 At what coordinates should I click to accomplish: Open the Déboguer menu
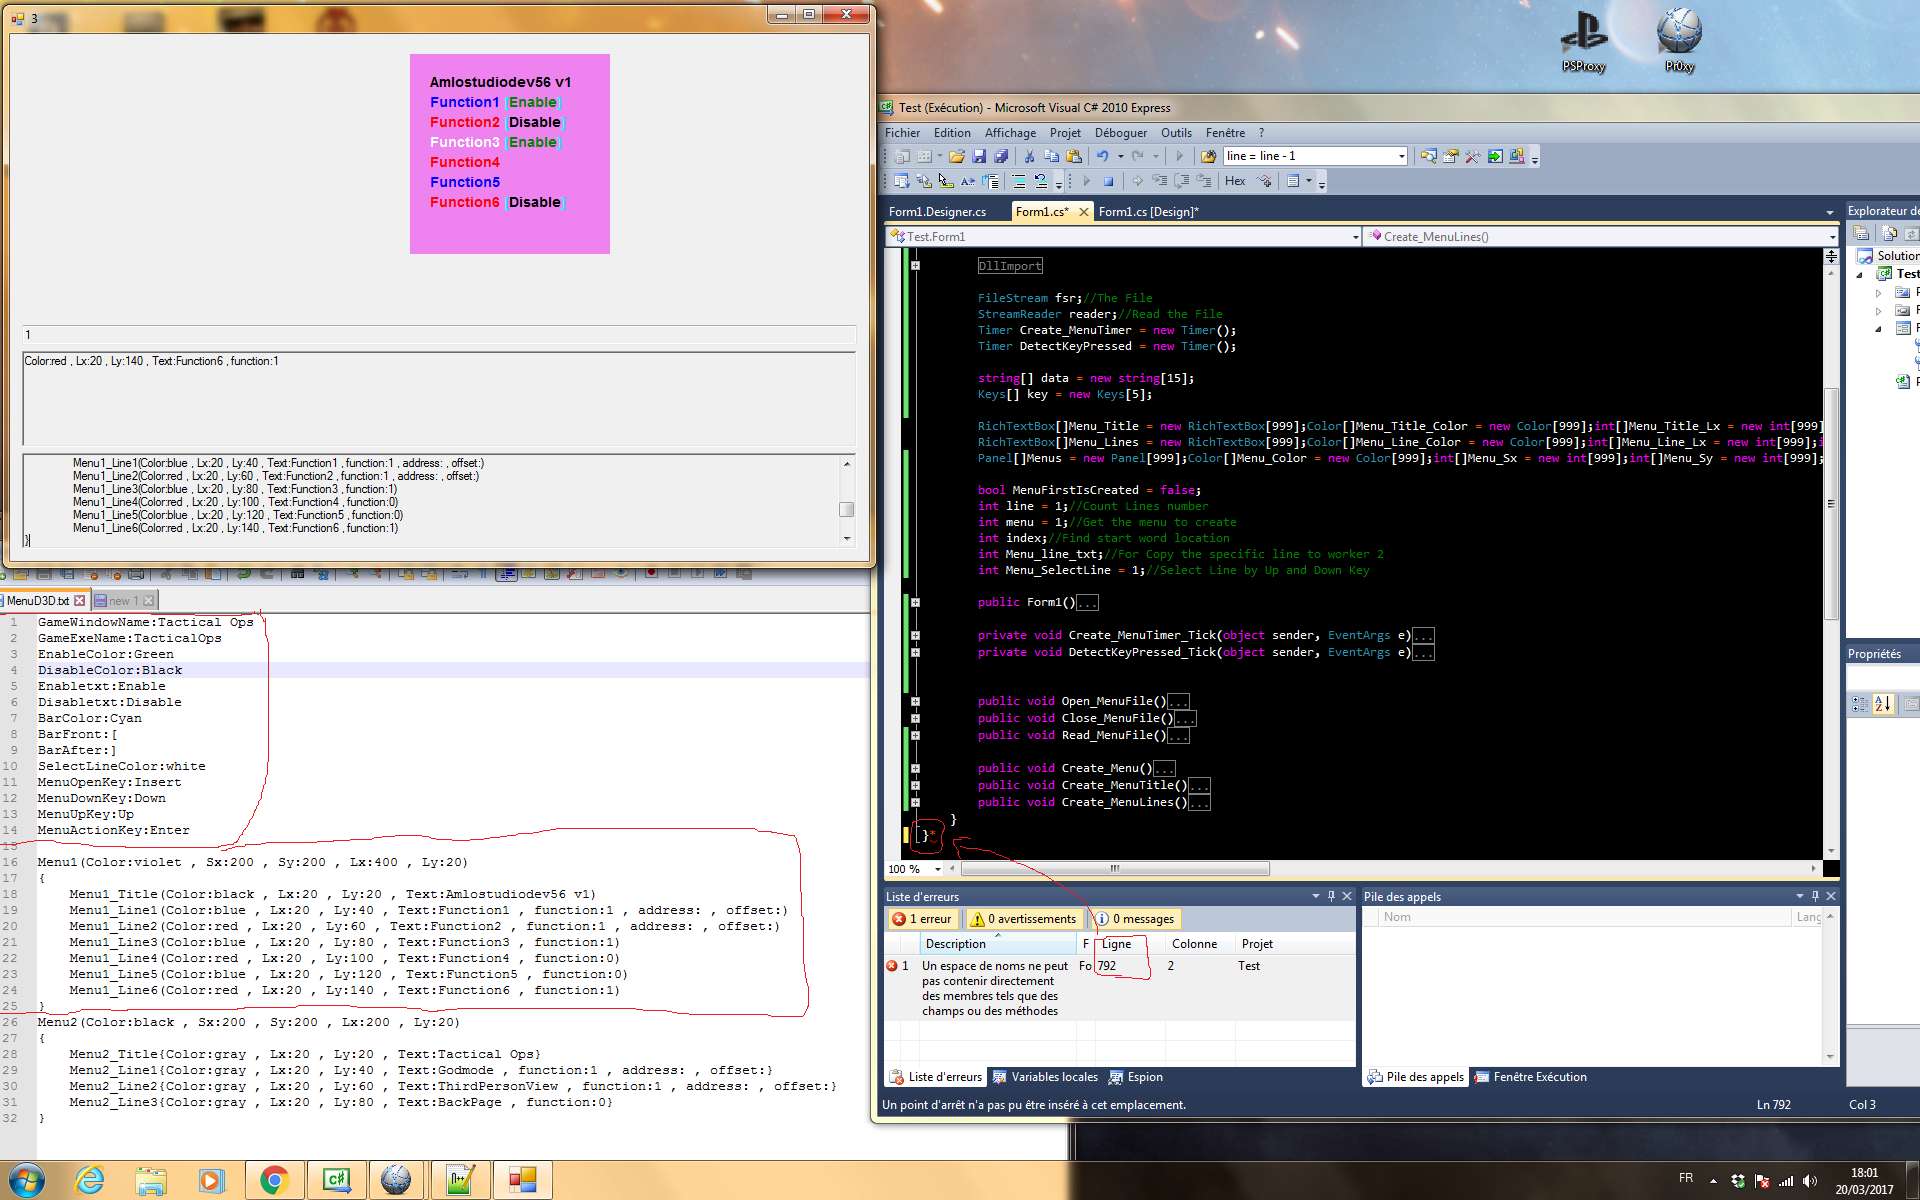pos(1121,133)
